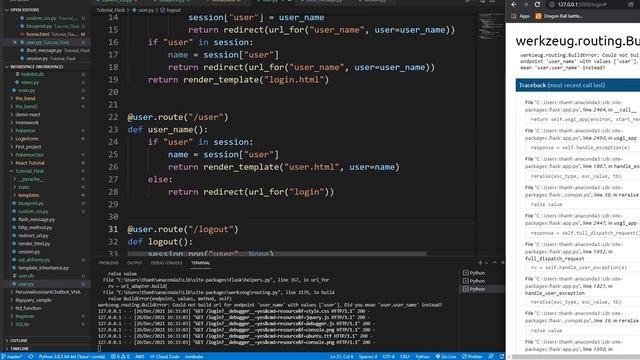Click the minikube status bar entry

point(194,357)
